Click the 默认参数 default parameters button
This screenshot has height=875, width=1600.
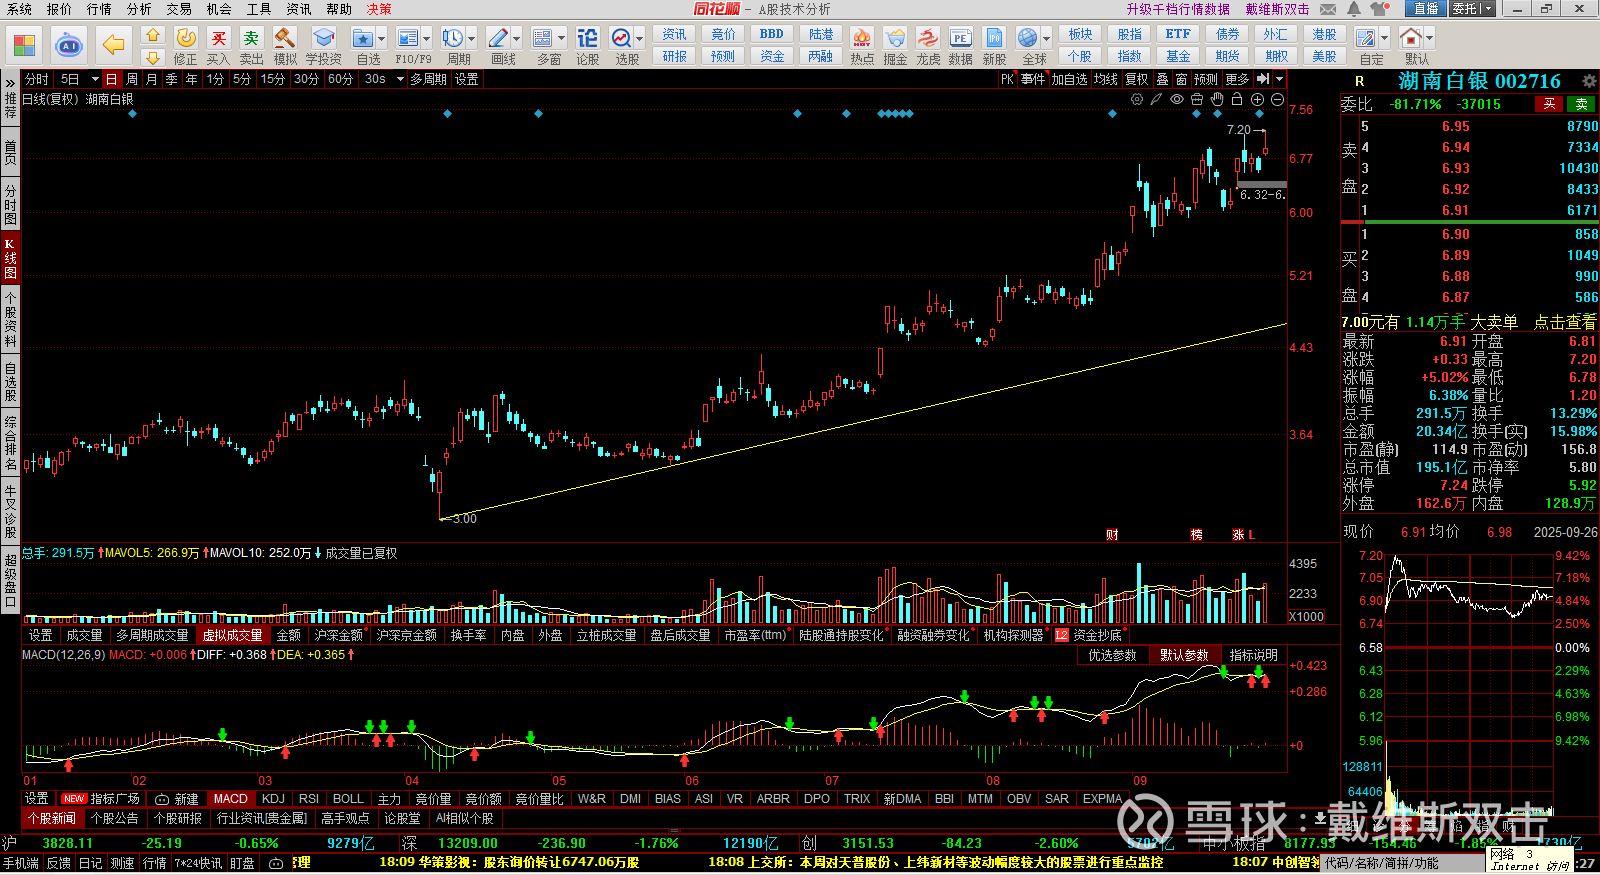1183,655
